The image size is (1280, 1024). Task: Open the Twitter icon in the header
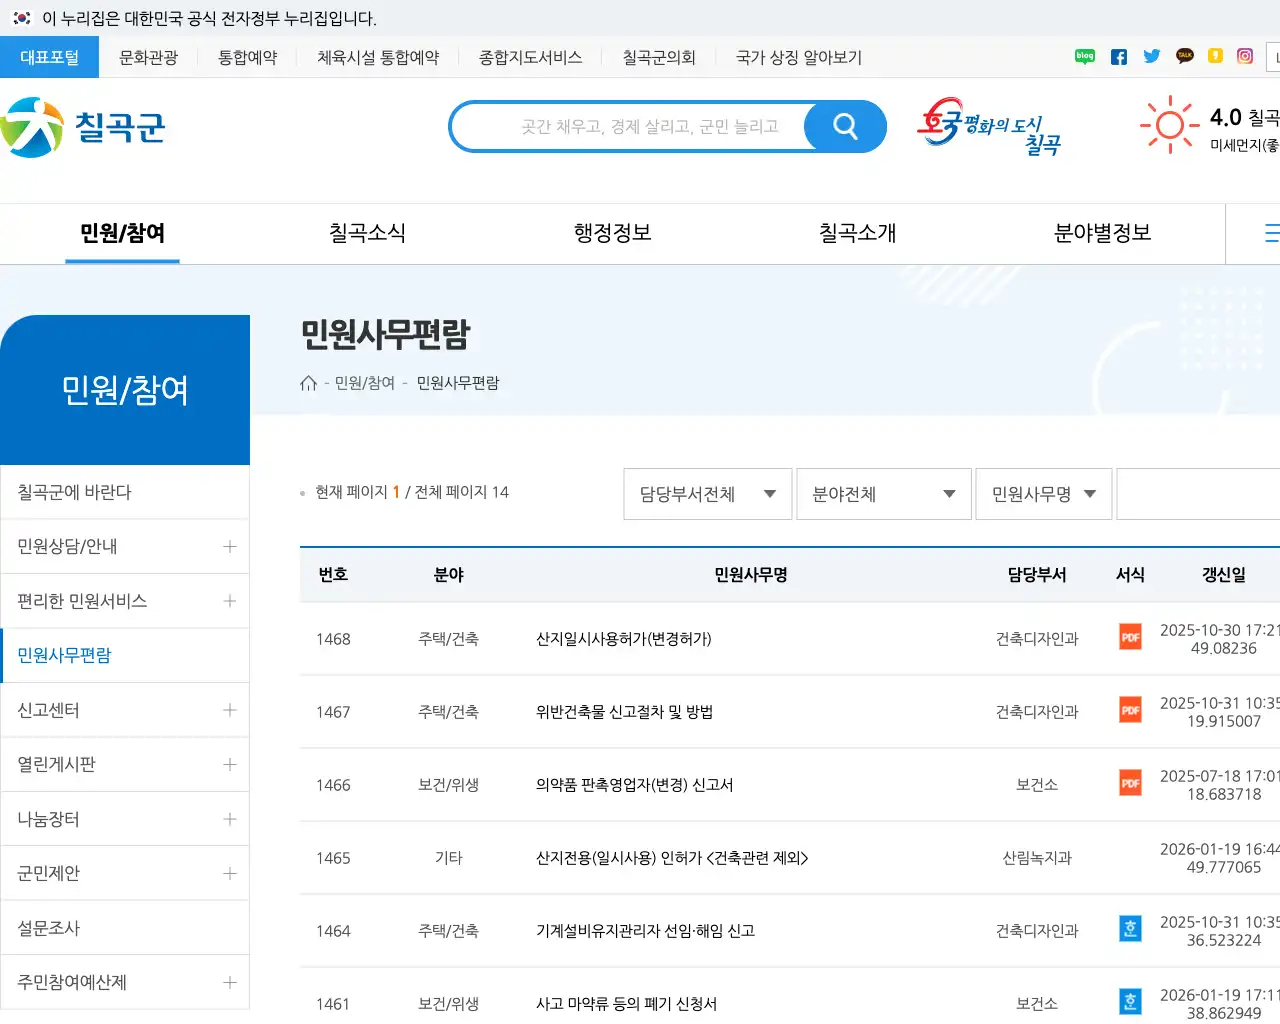click(1151, 56)
